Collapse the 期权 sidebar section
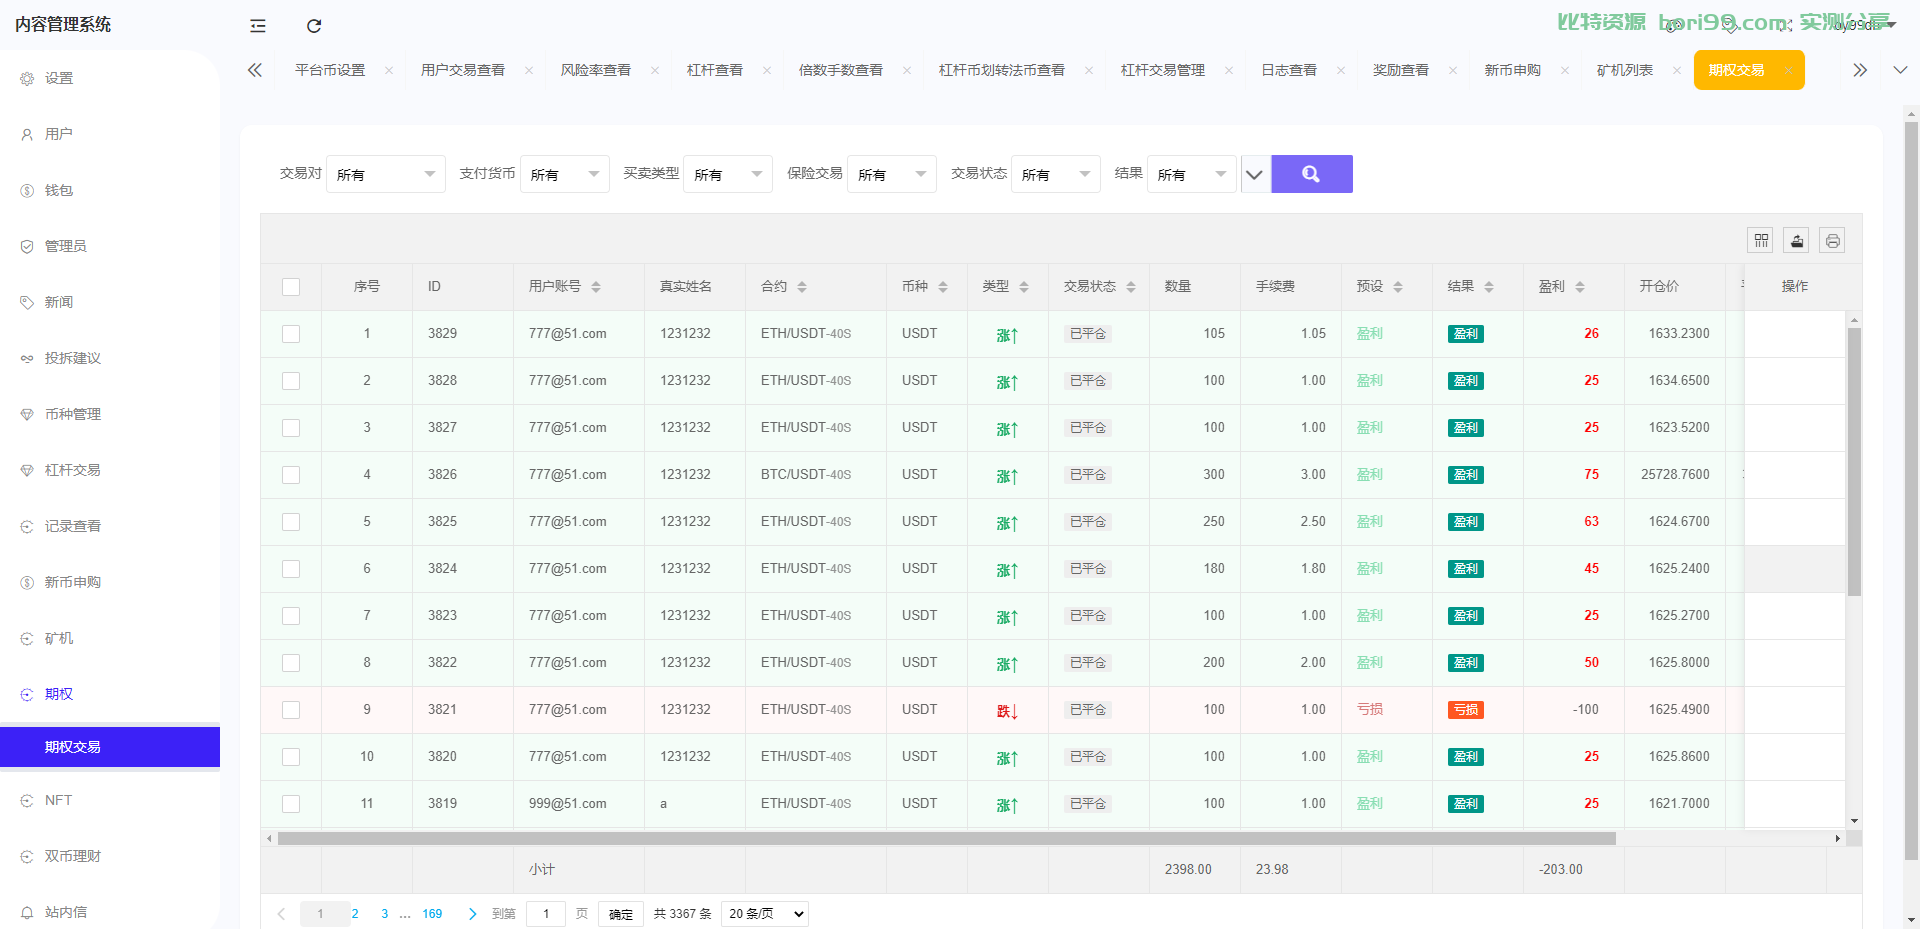 [x=59, y=694]
